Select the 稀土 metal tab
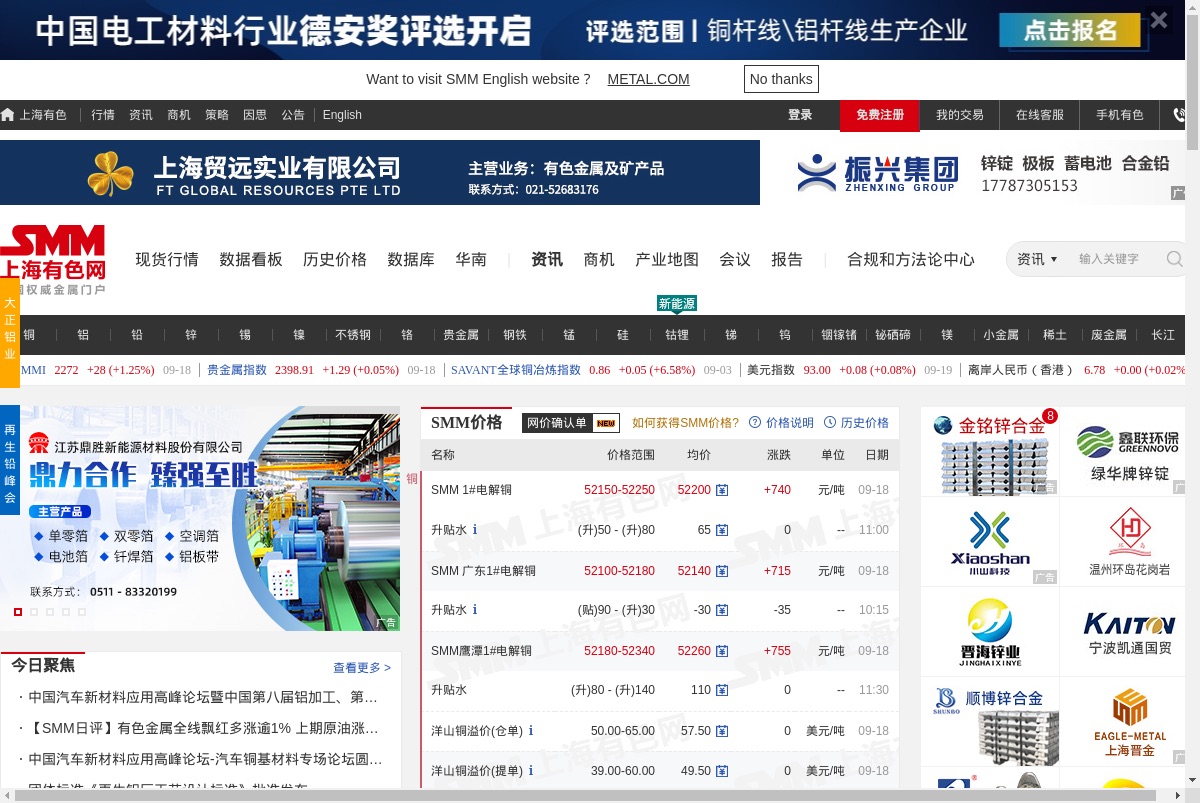 click(1055, 335)
